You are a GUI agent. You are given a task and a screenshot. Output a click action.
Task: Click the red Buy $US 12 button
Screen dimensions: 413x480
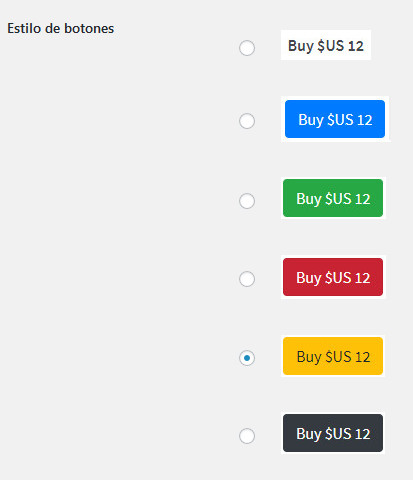[x=333, y=277]
